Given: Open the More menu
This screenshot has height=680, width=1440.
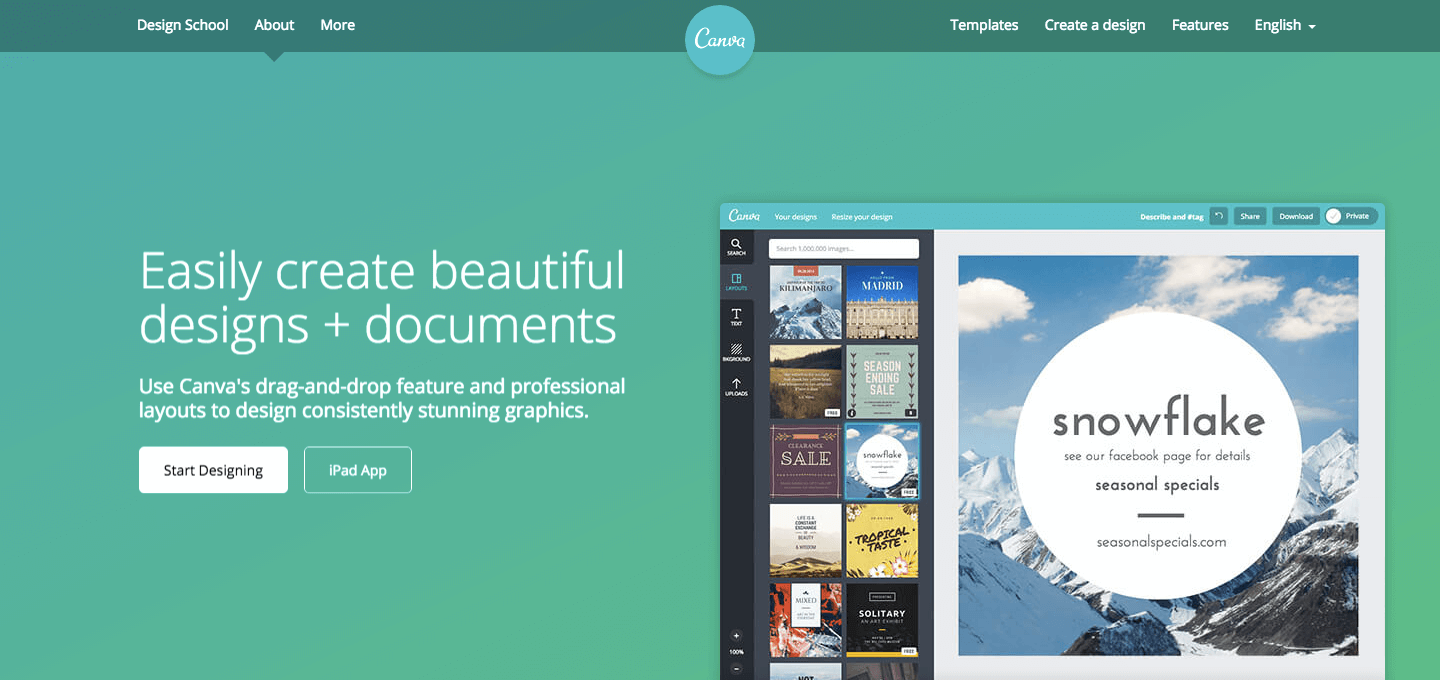Looking at the screenshot, I should pos(338,25).
